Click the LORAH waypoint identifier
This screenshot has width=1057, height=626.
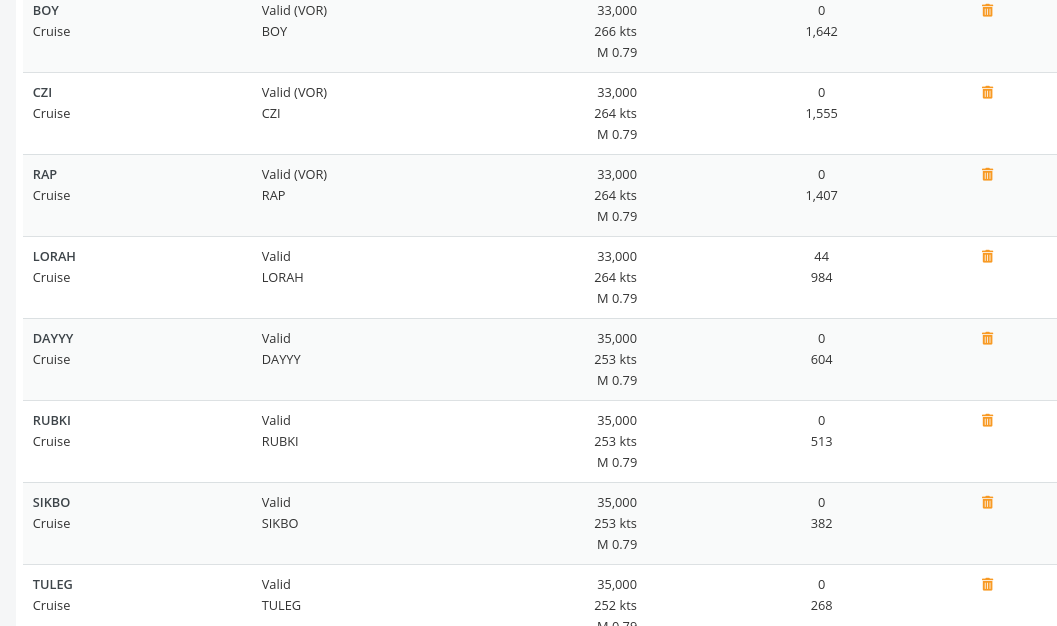54,256
